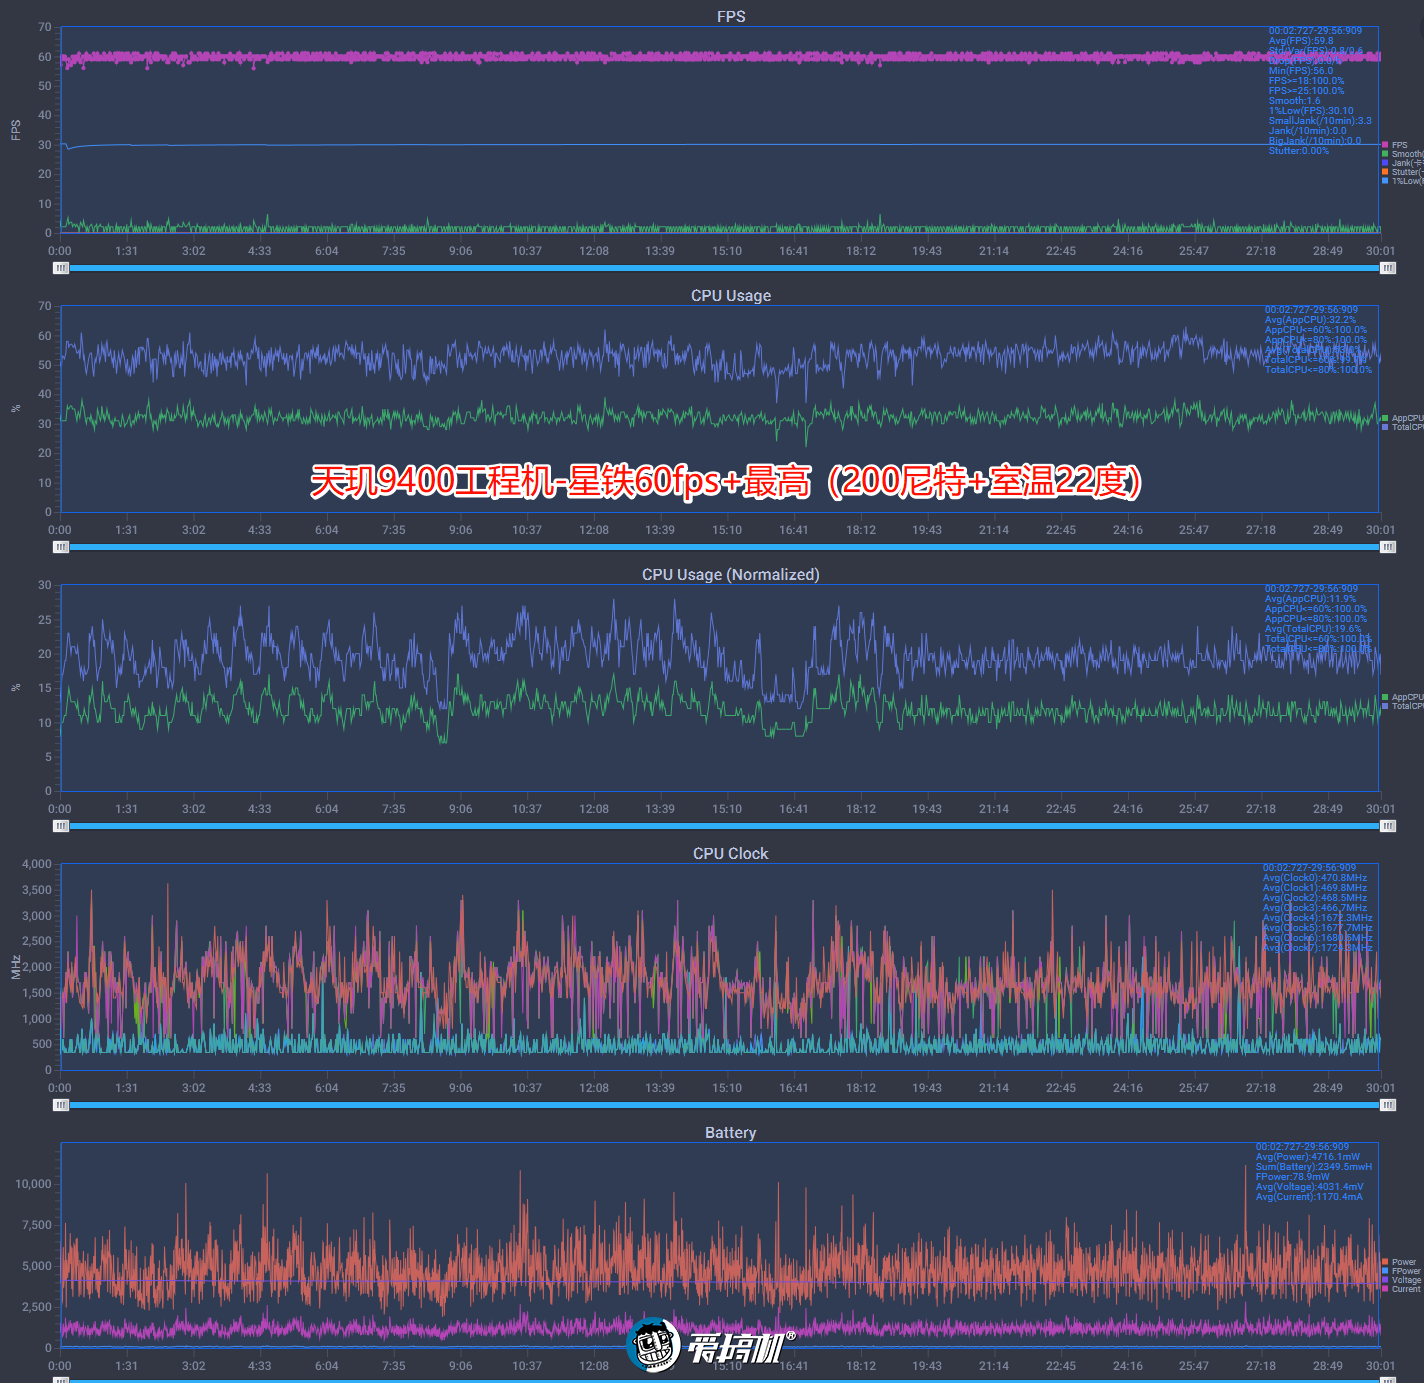Screen dimensions: 1424x1383
Task: Click the blue range bar under the FPS chart
Action: coord(725,268)
